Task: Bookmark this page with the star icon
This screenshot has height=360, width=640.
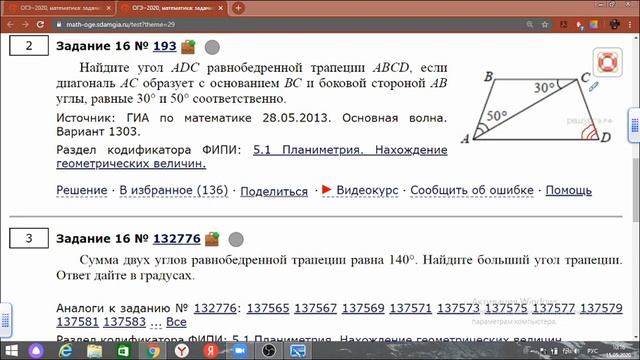Action: (544, 24)
